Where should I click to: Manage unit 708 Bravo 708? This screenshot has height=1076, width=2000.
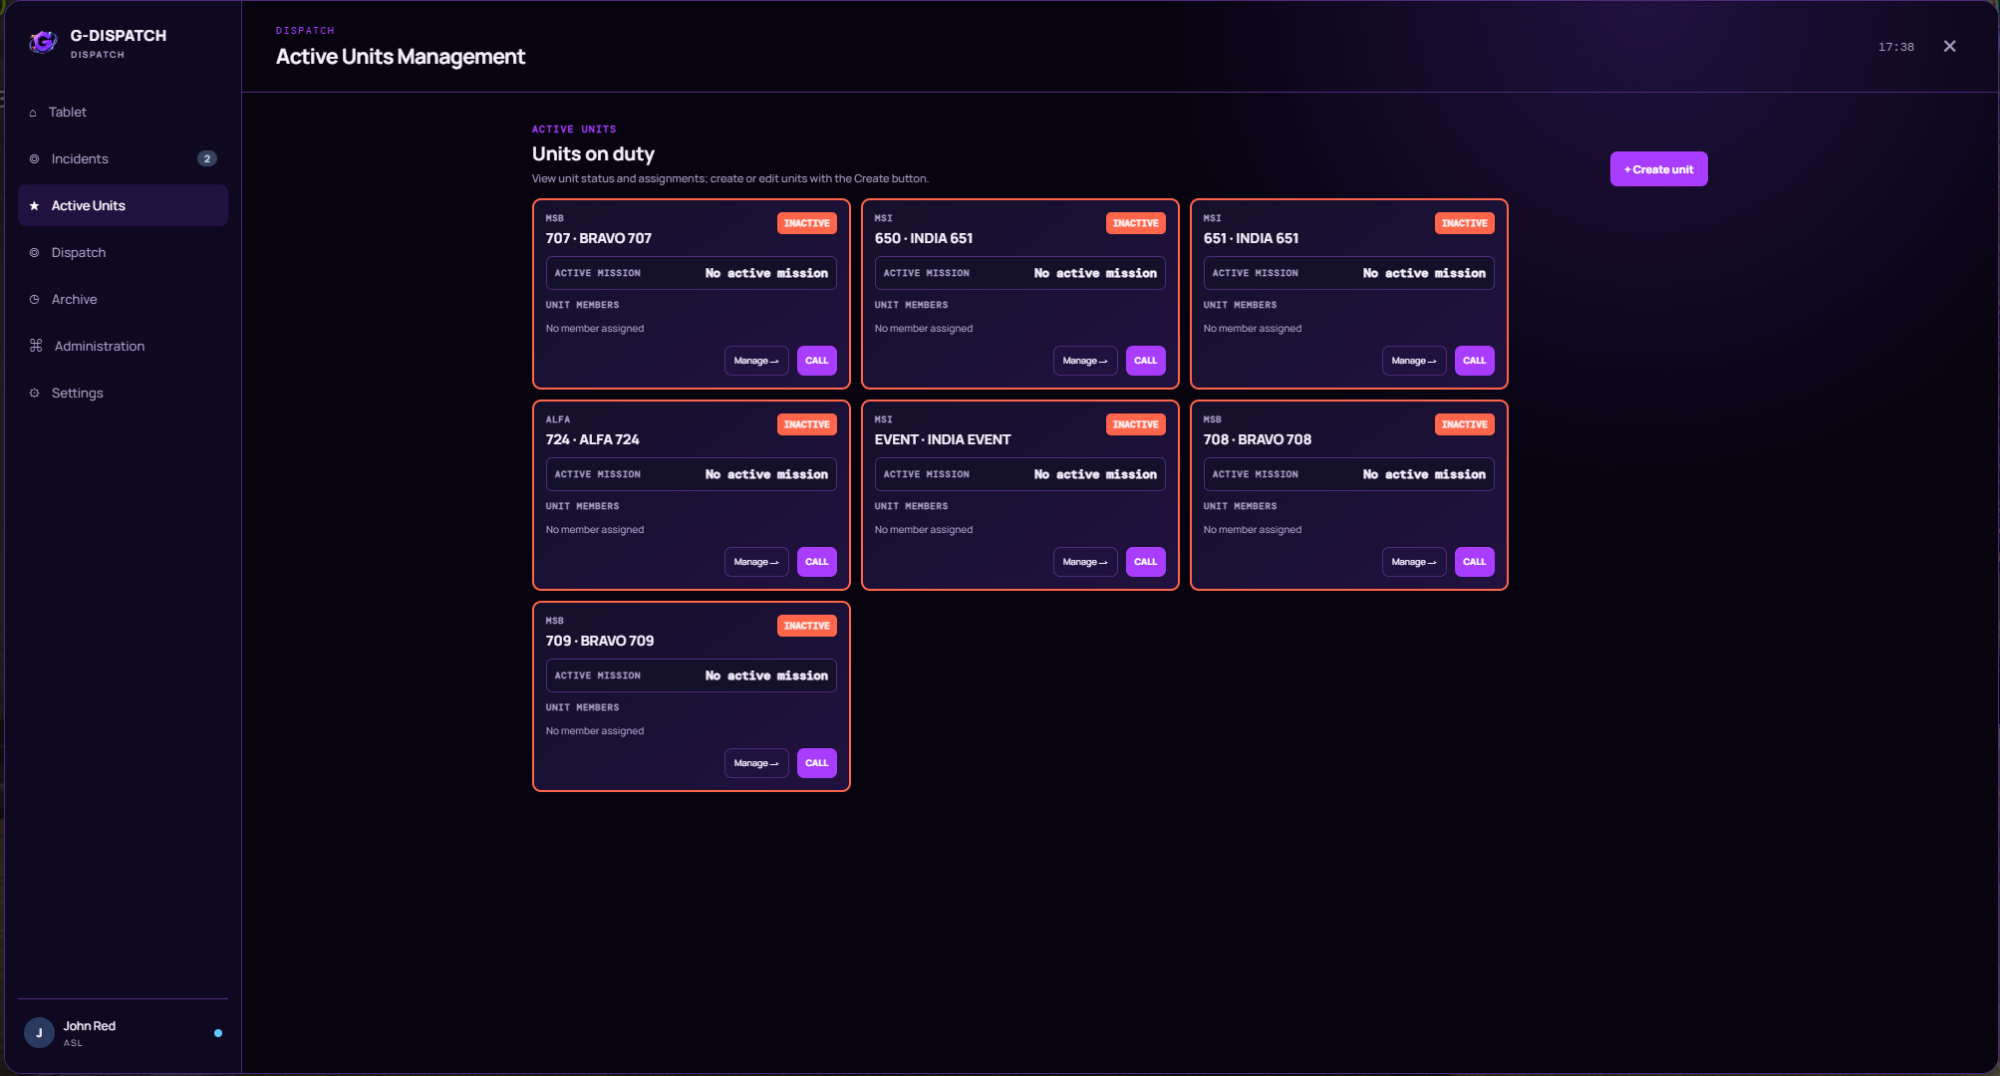tap(1414, 562)
